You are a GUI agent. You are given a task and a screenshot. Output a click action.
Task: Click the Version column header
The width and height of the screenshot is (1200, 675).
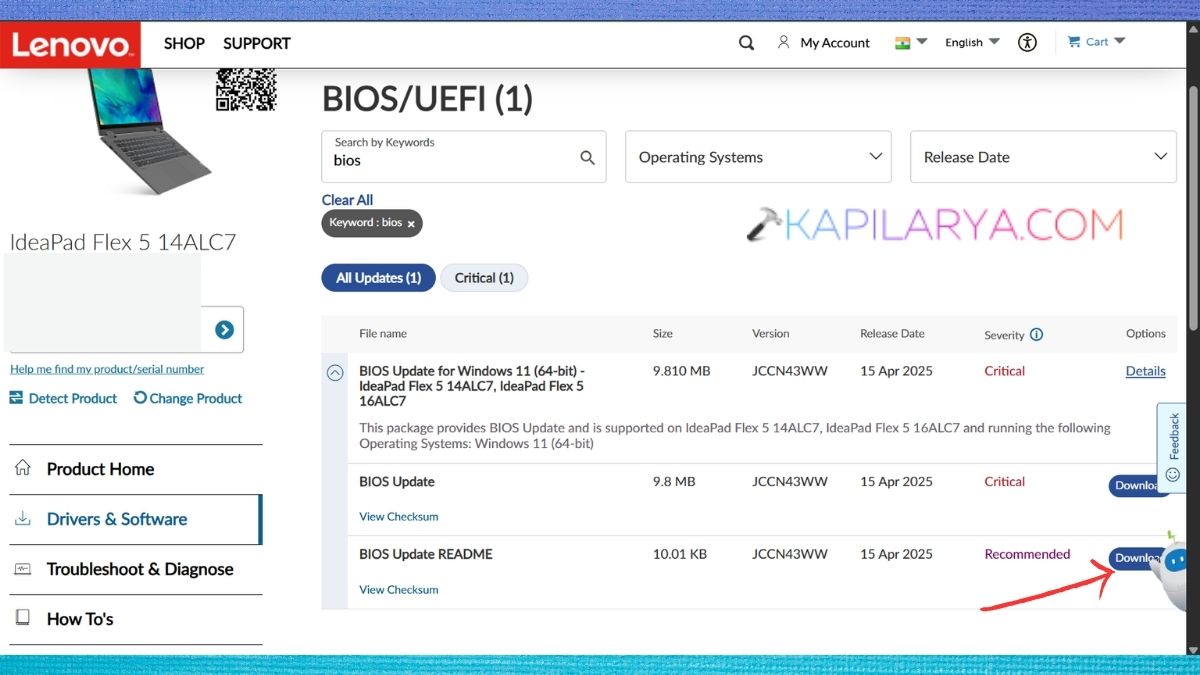point(771,334)
